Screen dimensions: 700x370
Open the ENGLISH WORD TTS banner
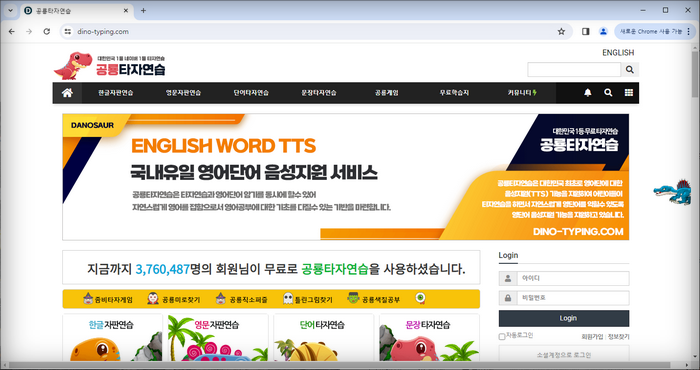point(346,177)
